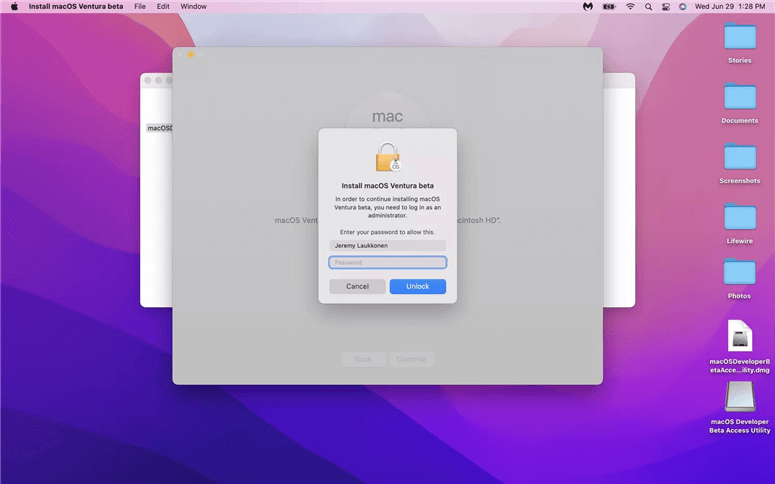Click the dimmed Back button in installer
The image size is (775, 484).
click(x=363, y=359)
